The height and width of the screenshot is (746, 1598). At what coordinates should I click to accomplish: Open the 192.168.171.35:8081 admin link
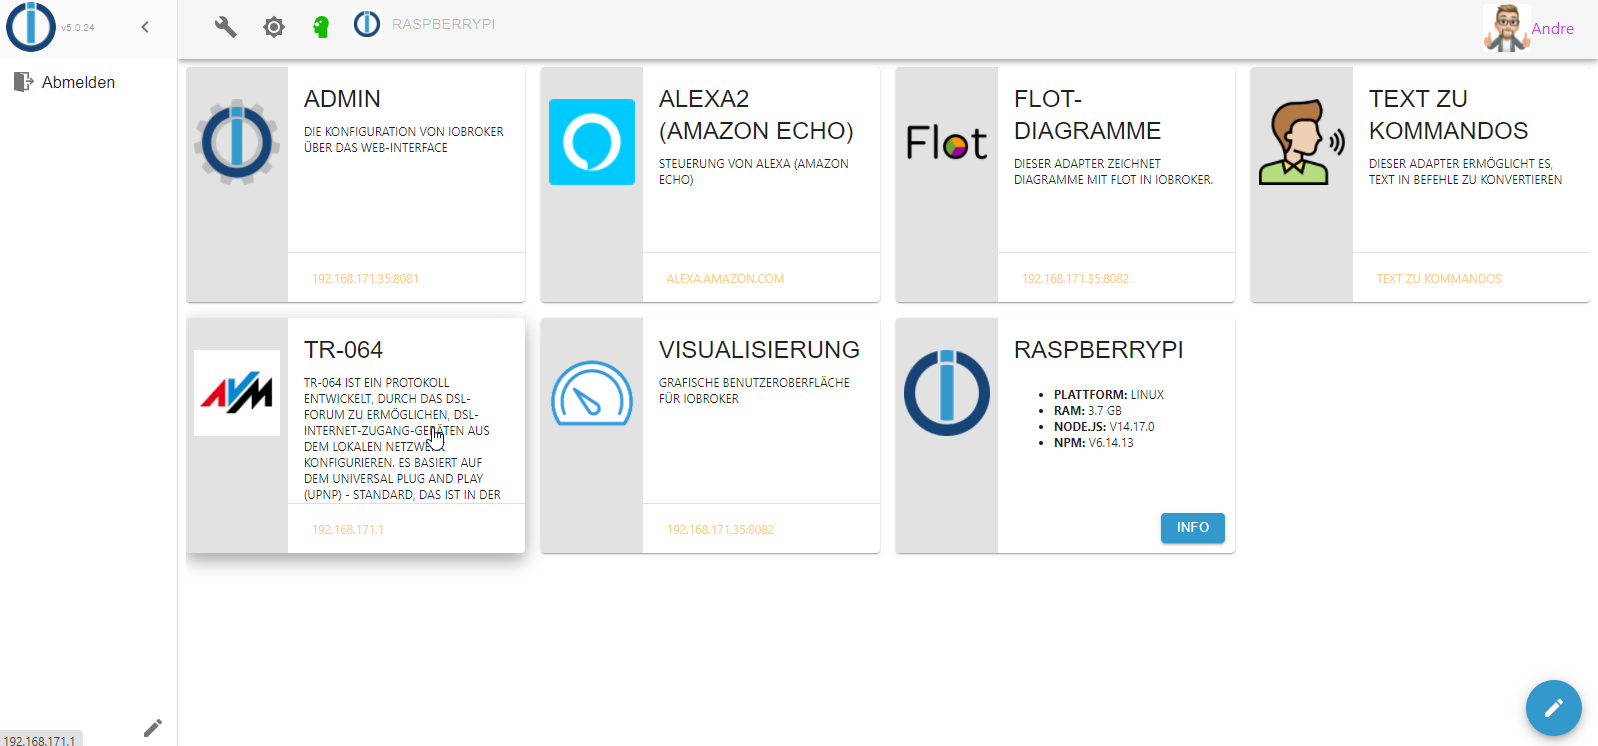coord(365,279)
